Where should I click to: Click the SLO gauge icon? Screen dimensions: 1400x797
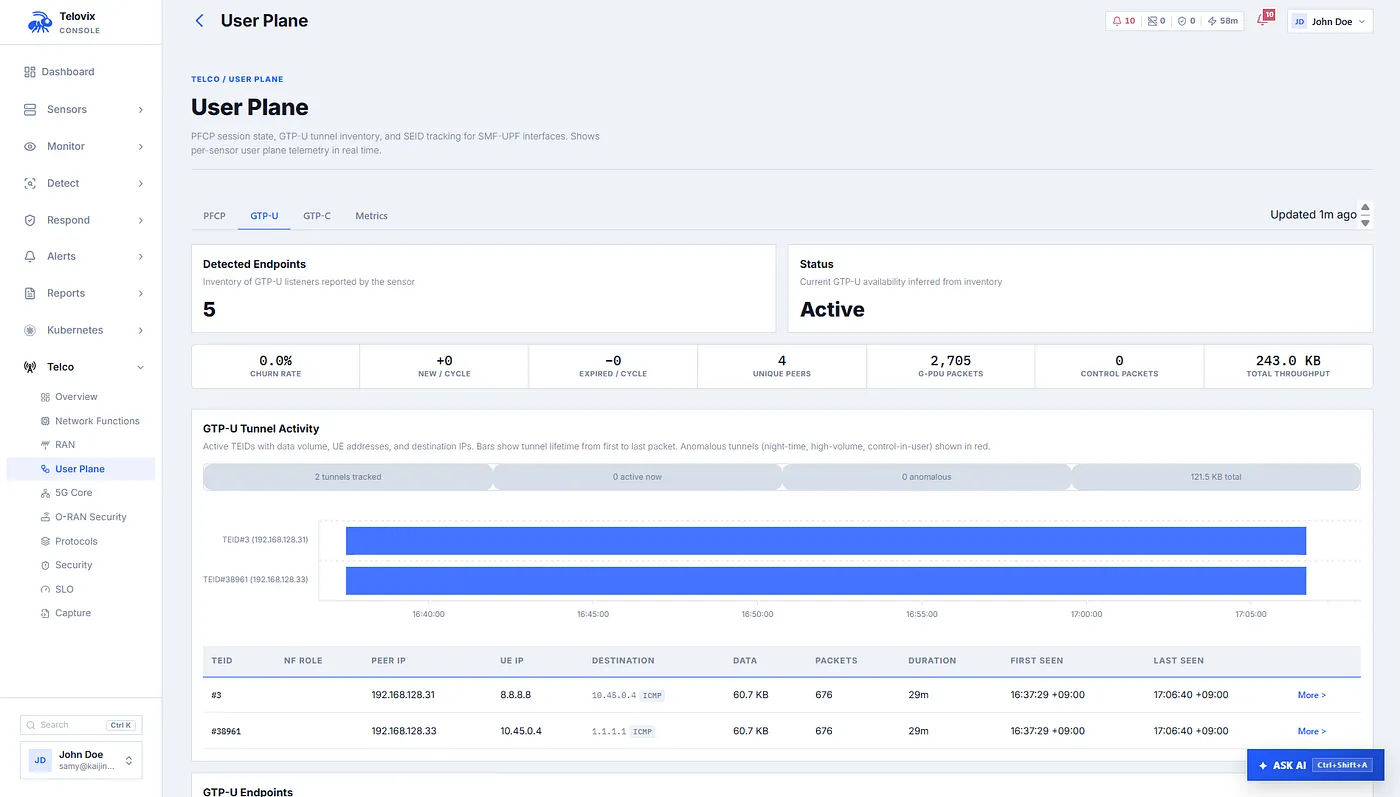click(45, 589)
